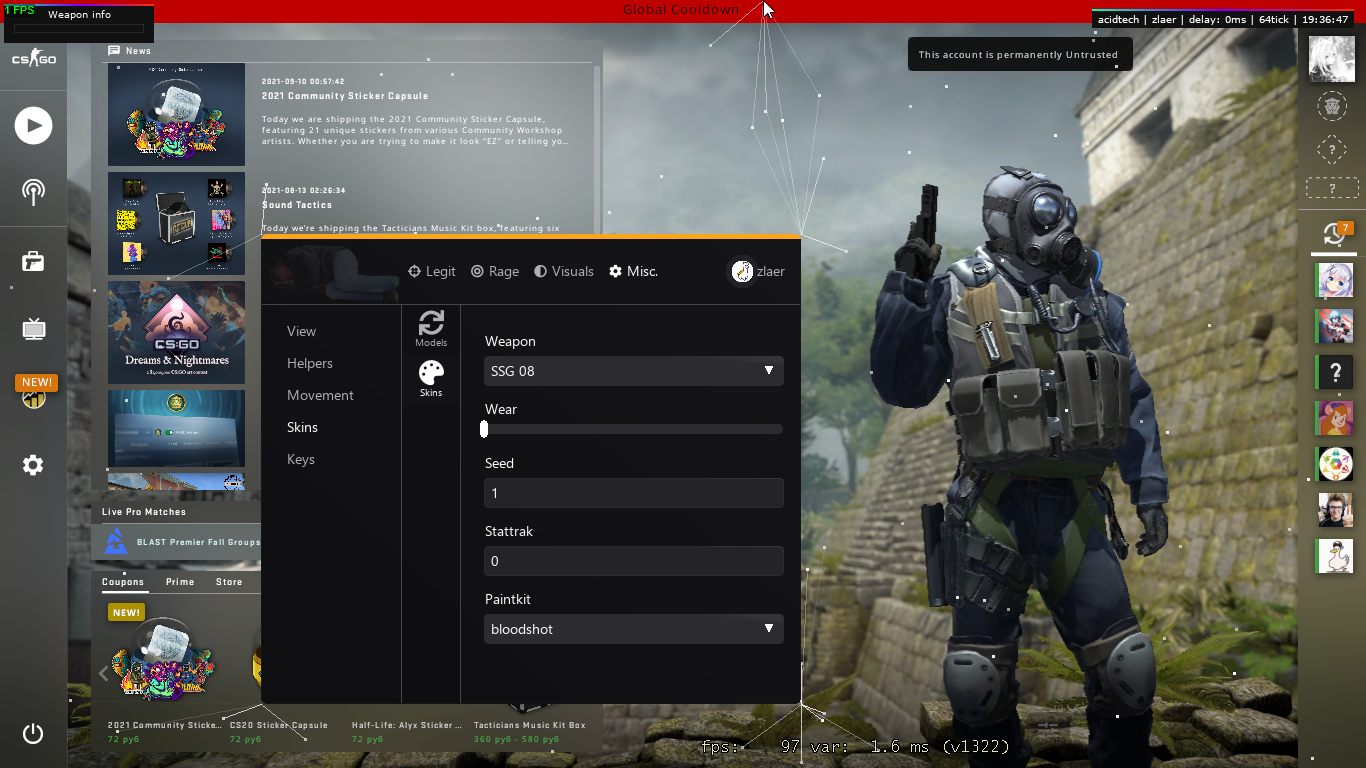Click the Global Cooldown banner text
This screenshot has height=768, width=1366.
point(681,10)
